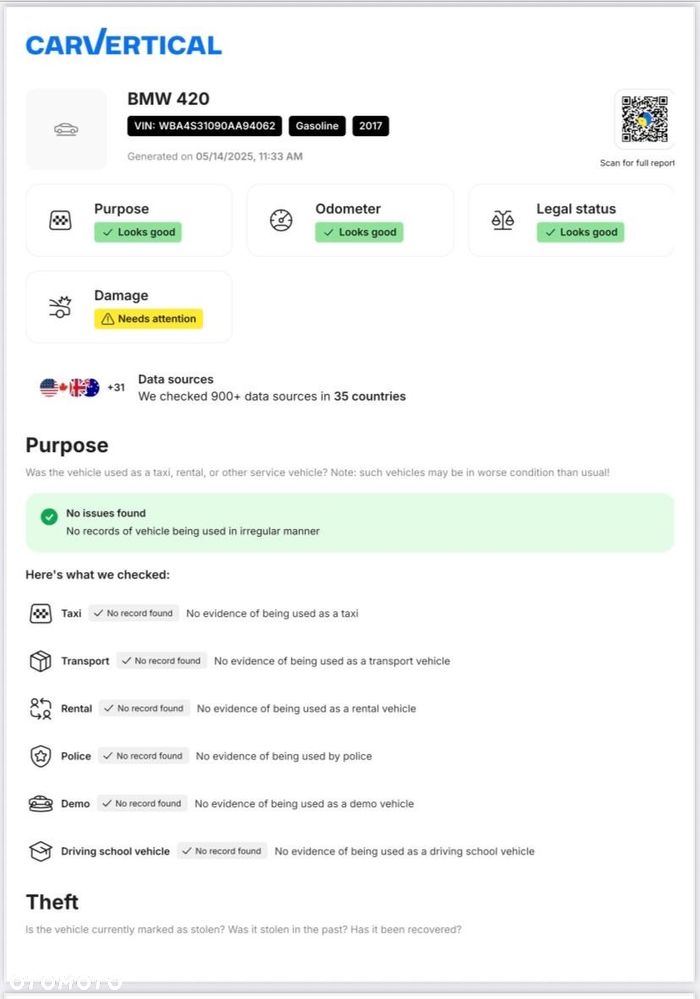Click the Demo No record found badge

(x=141, y=804)
